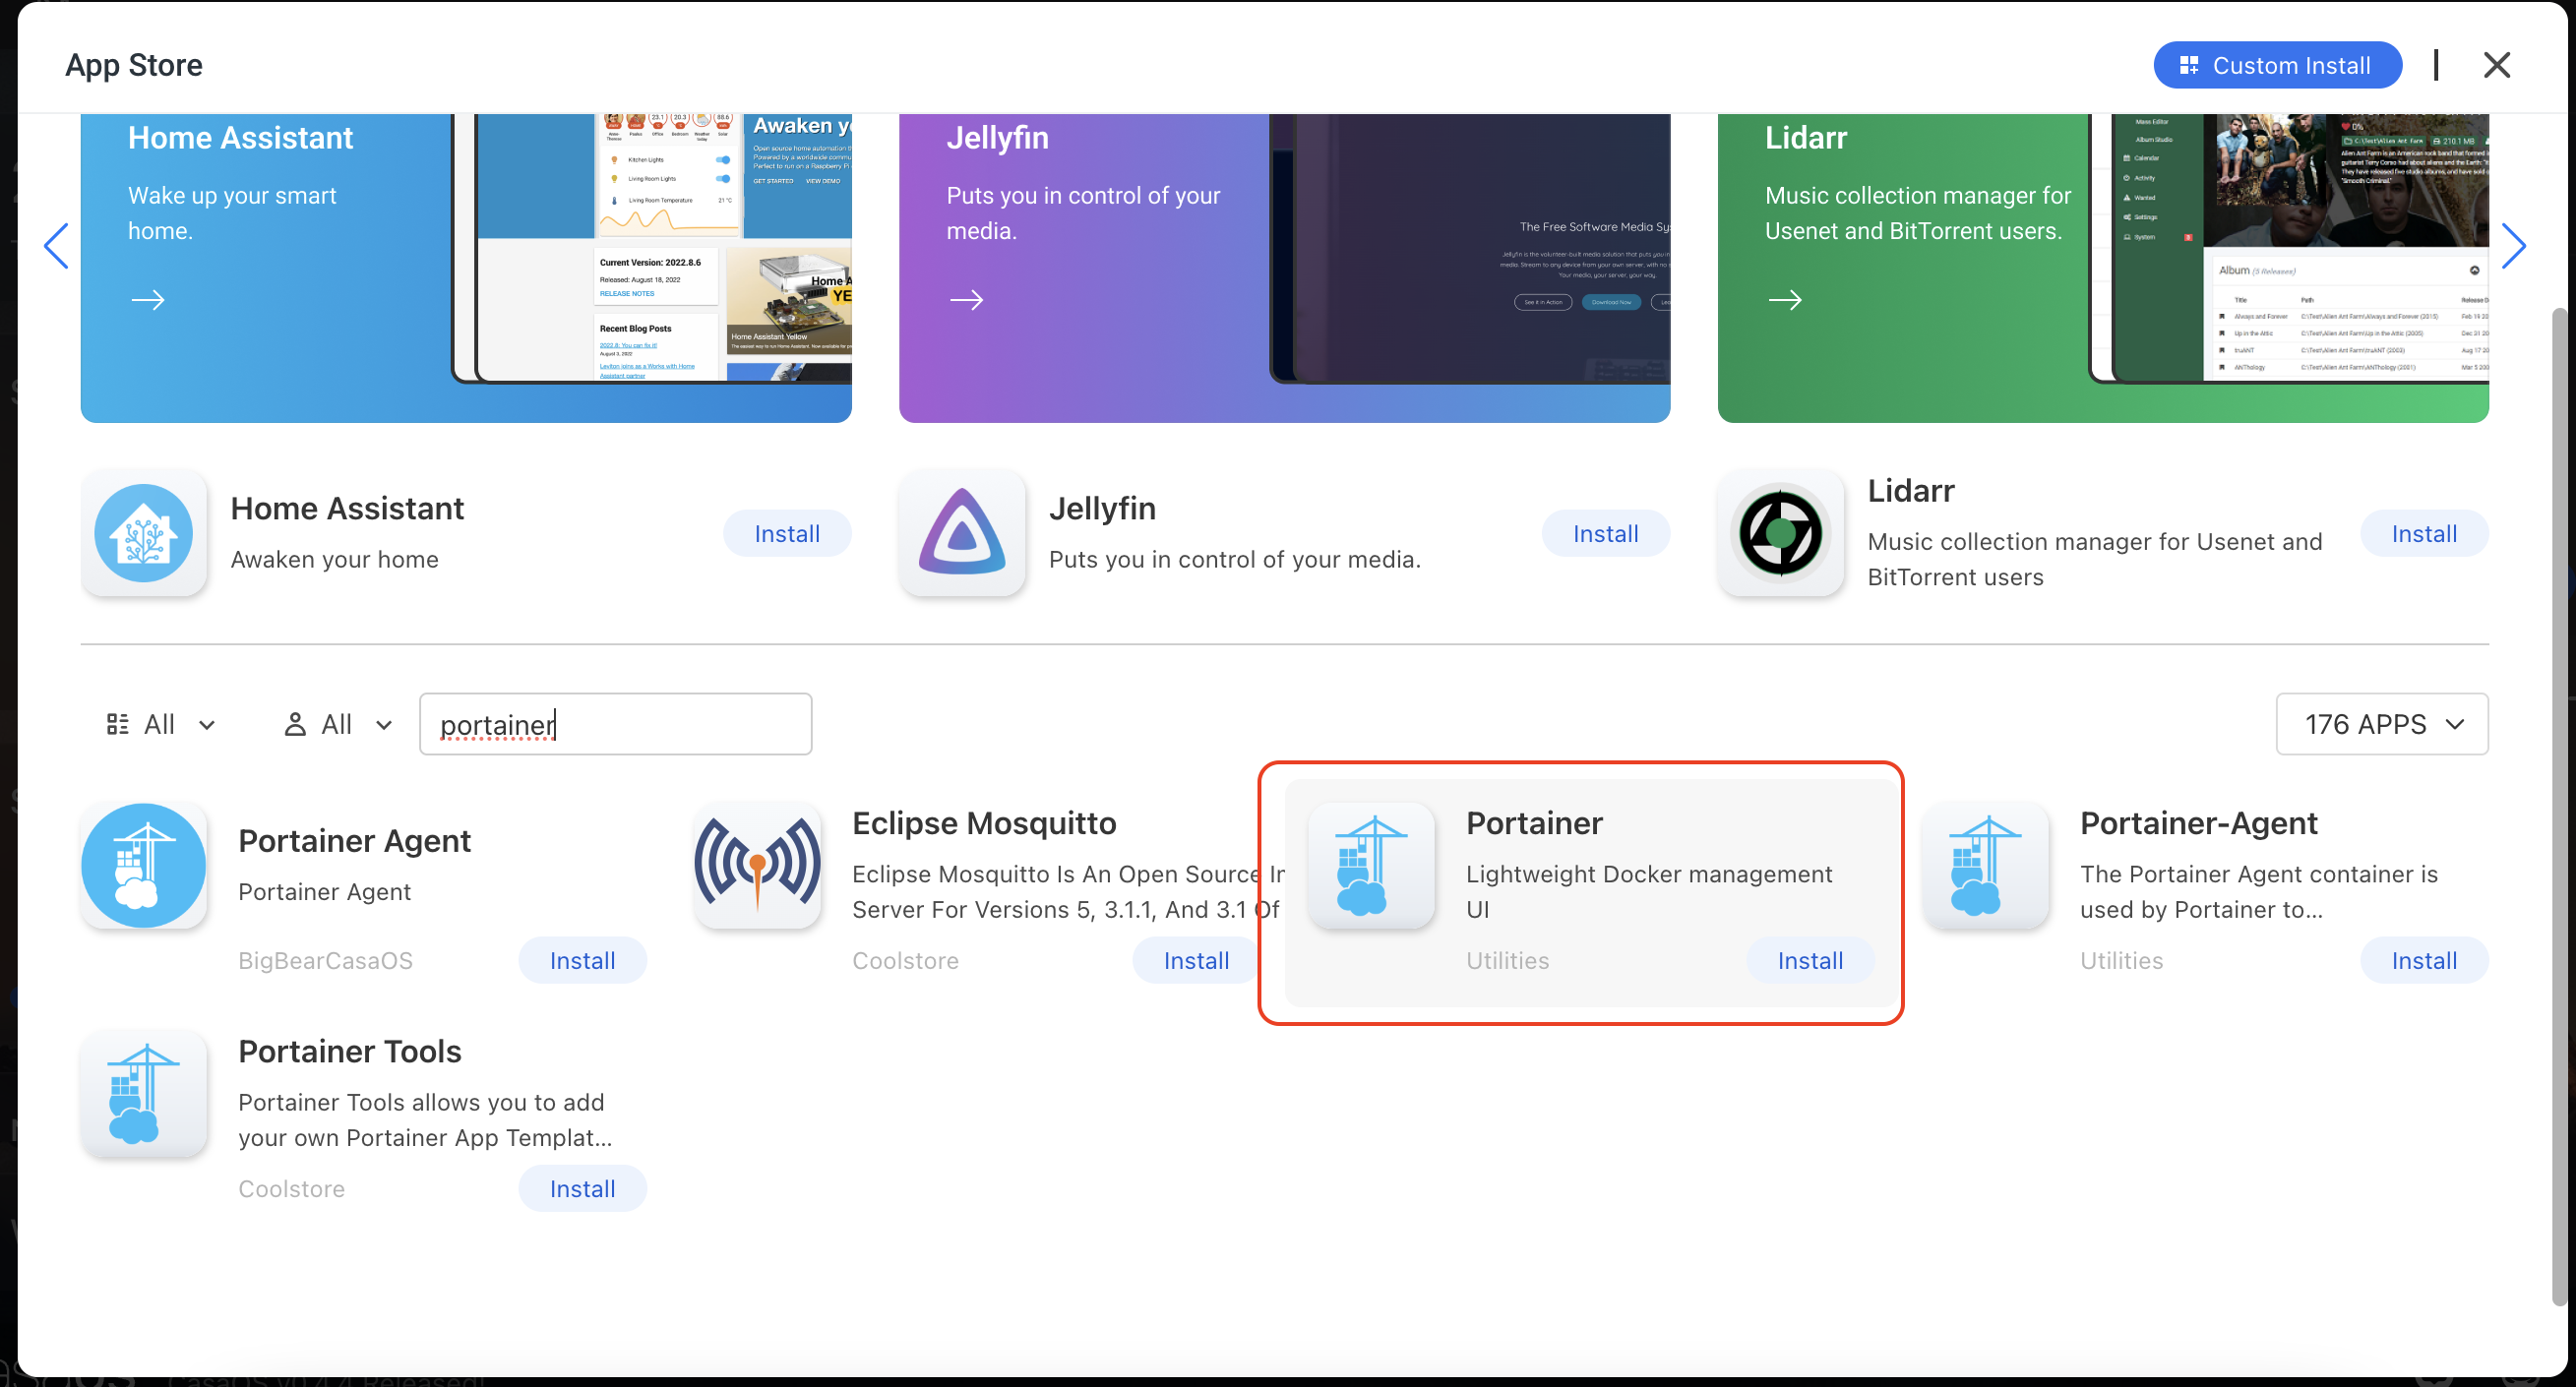Install Portainer Lightweight Docker management UI

(x=1810, y=961)
